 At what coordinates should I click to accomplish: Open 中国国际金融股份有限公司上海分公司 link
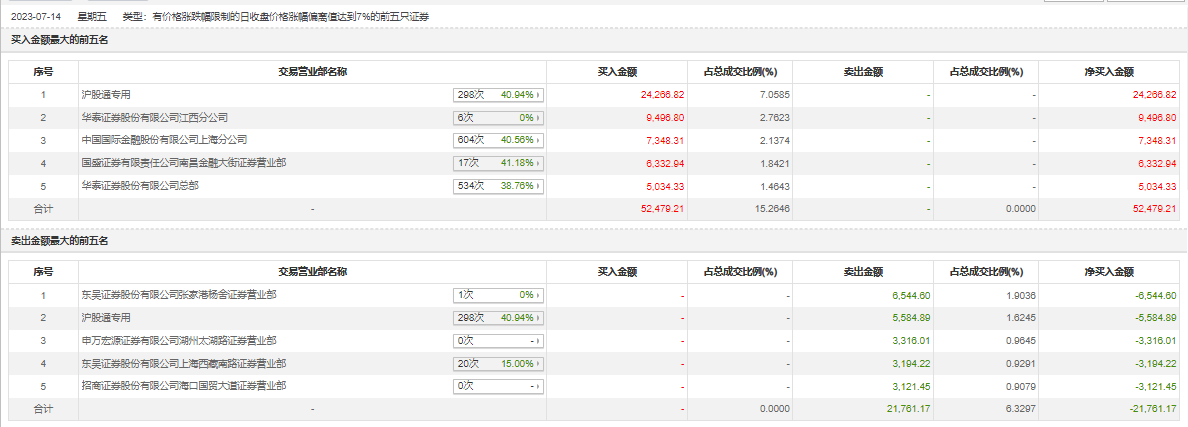164,140
